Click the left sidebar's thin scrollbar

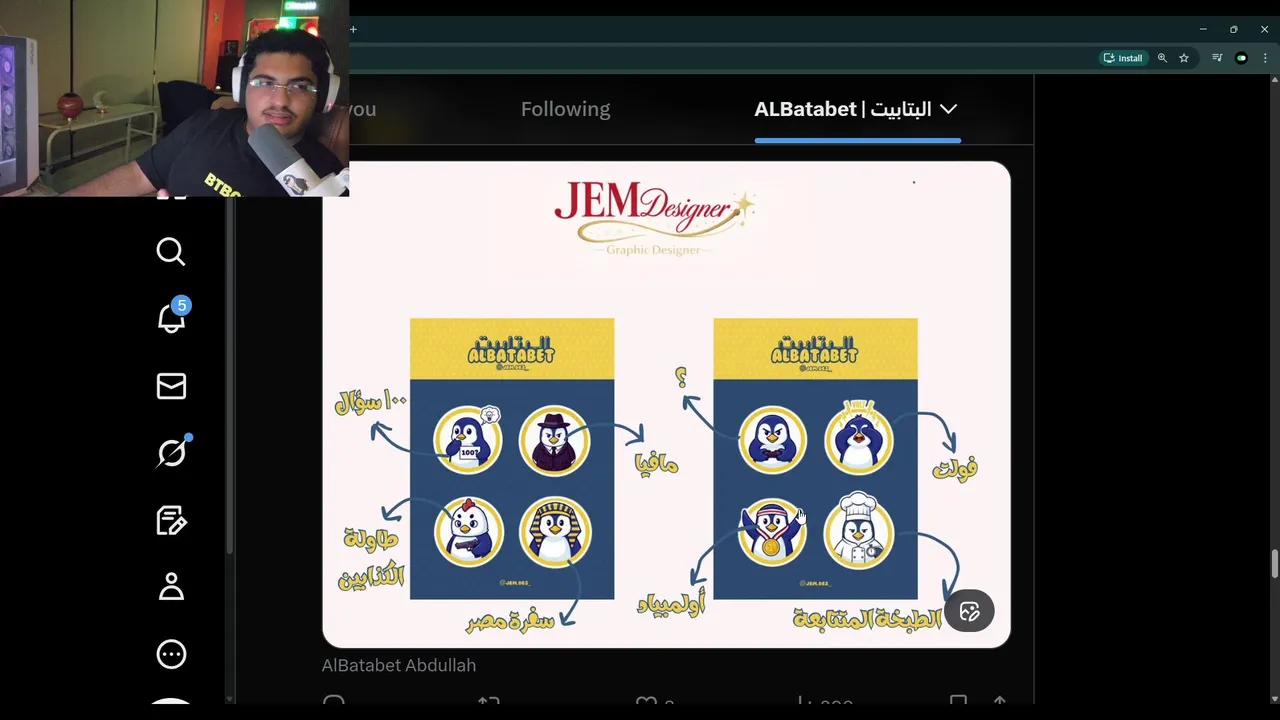(x=229, y=375)
